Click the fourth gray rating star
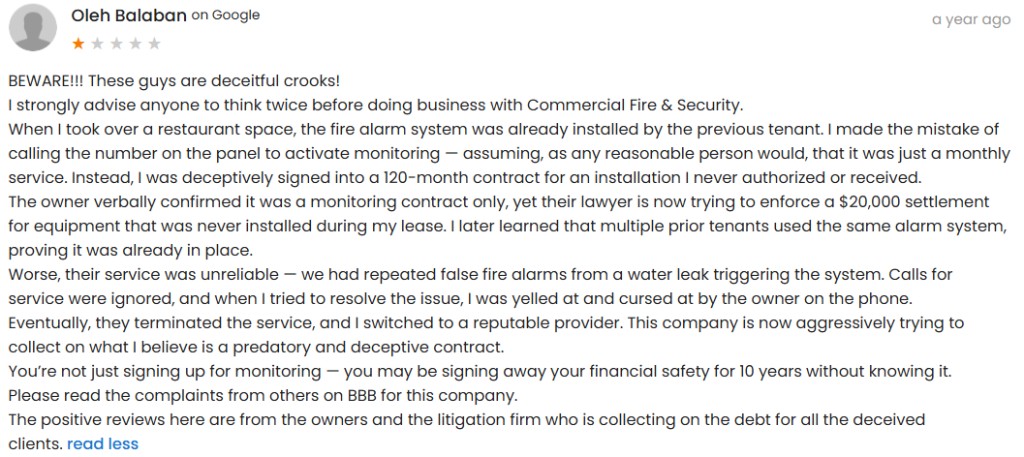The height and width of the screenshot is (457, 1024). tap(135, 44)
